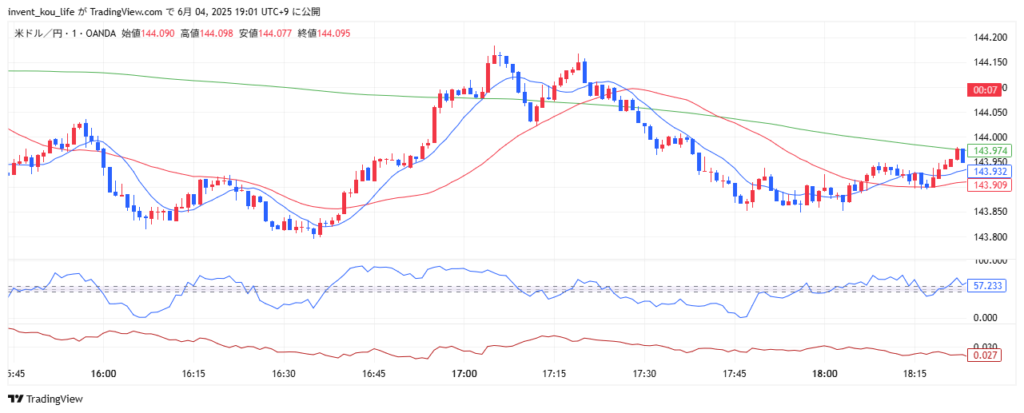The image size is (1024, 413).
Task: Click the 16:45 time axis label
Action: 374,374
